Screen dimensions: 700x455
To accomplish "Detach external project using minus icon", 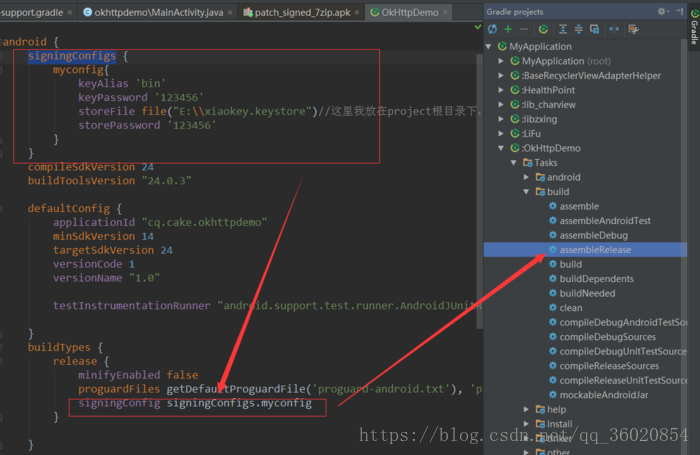I will (x=524, y=29).
